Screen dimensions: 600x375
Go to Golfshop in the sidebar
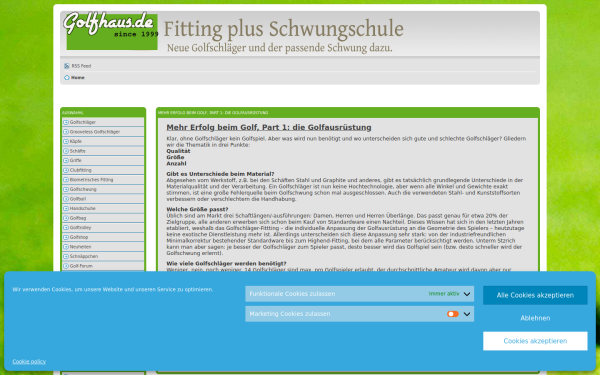click(103, 237)
